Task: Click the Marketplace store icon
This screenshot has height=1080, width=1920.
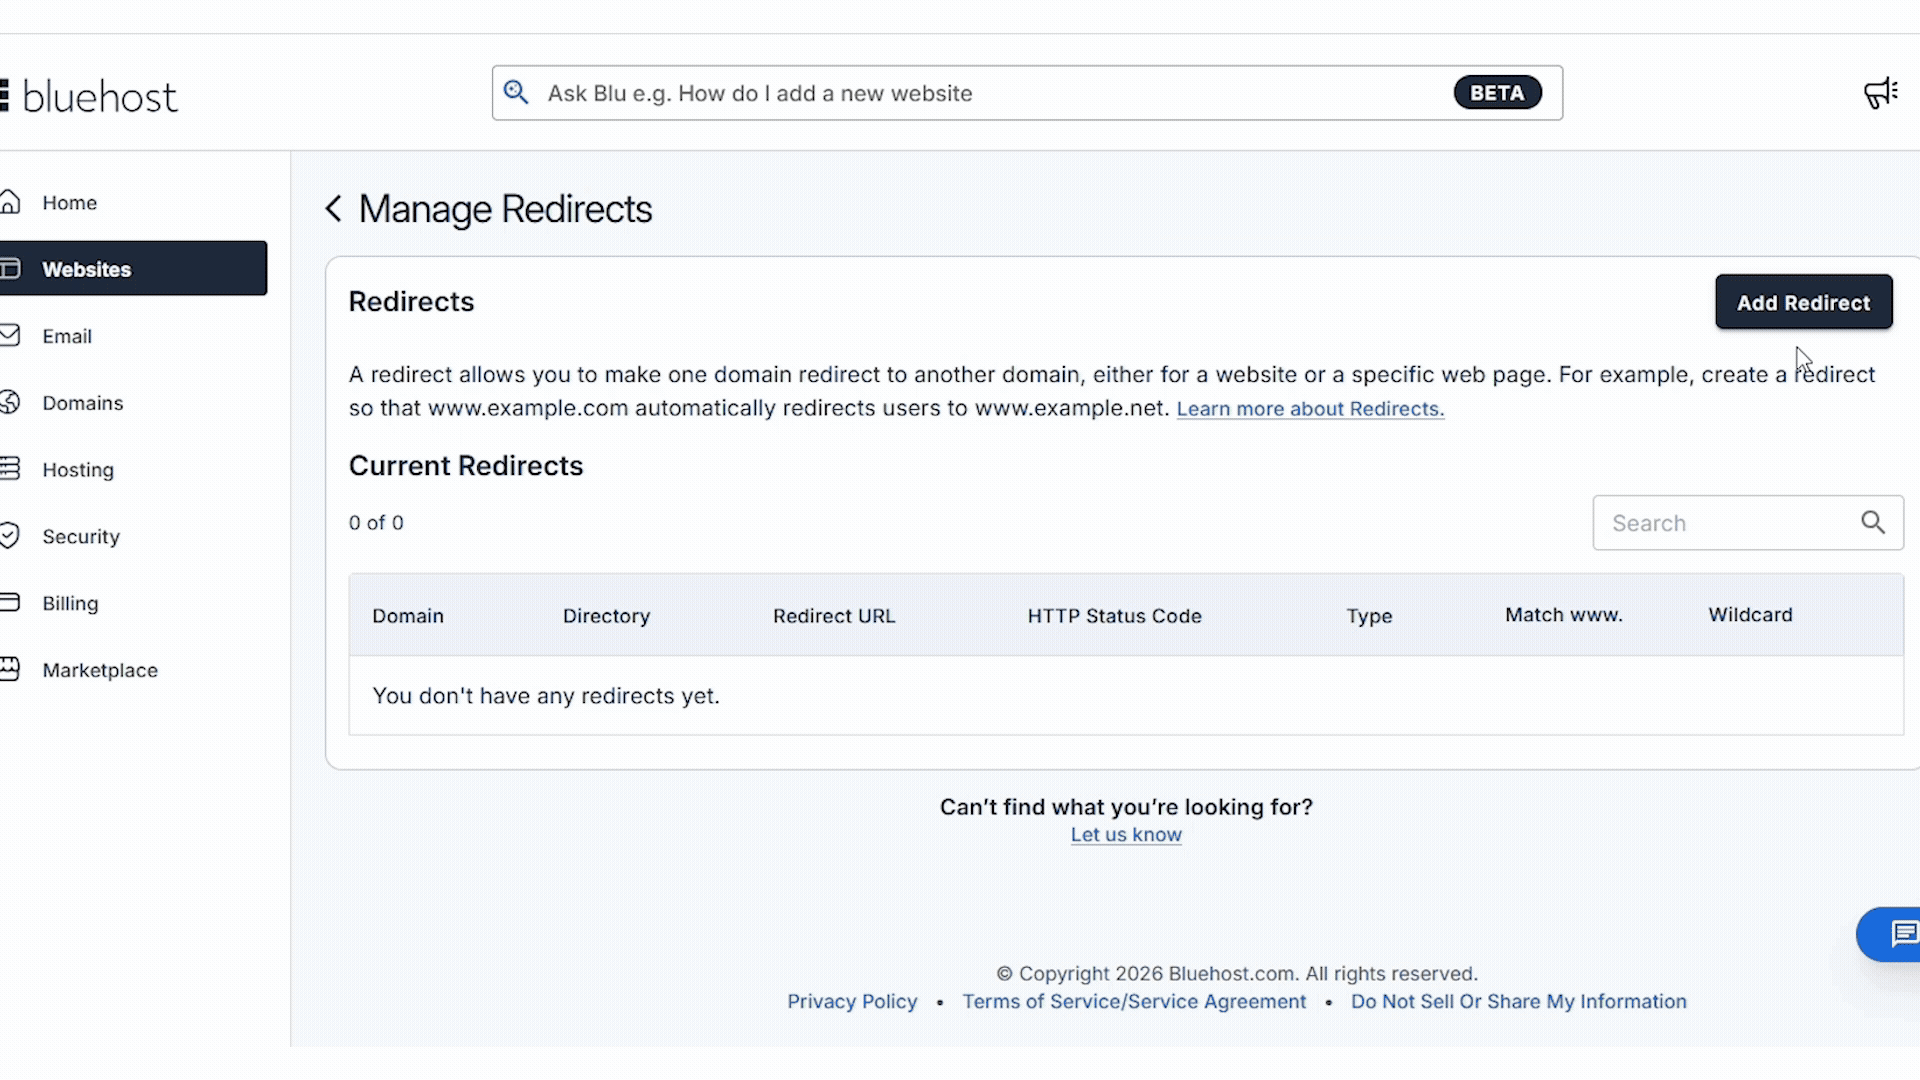Action: coord(10,669)
